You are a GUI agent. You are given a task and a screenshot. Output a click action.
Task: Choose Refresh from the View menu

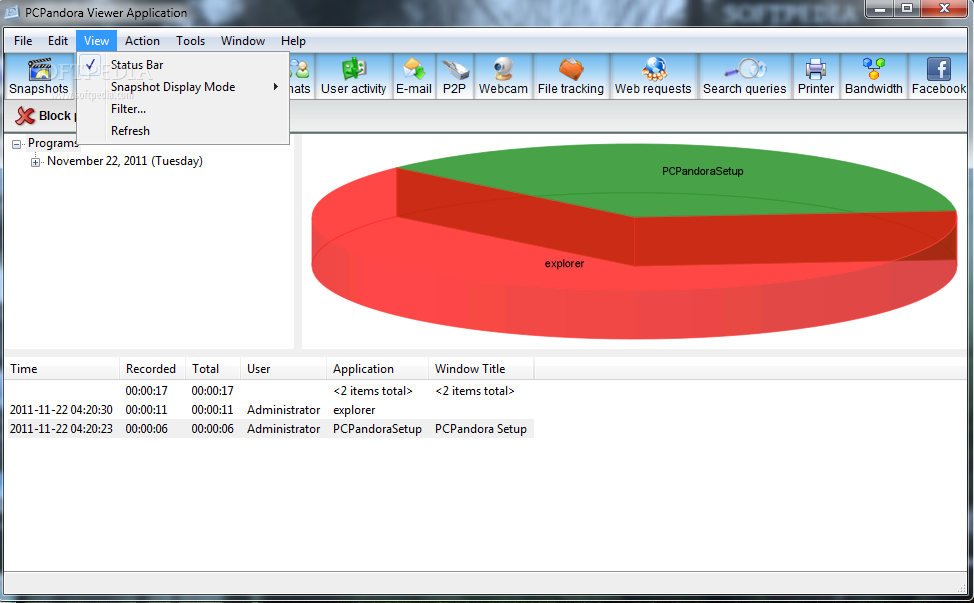pyautogui.click(x=184, y=130)
